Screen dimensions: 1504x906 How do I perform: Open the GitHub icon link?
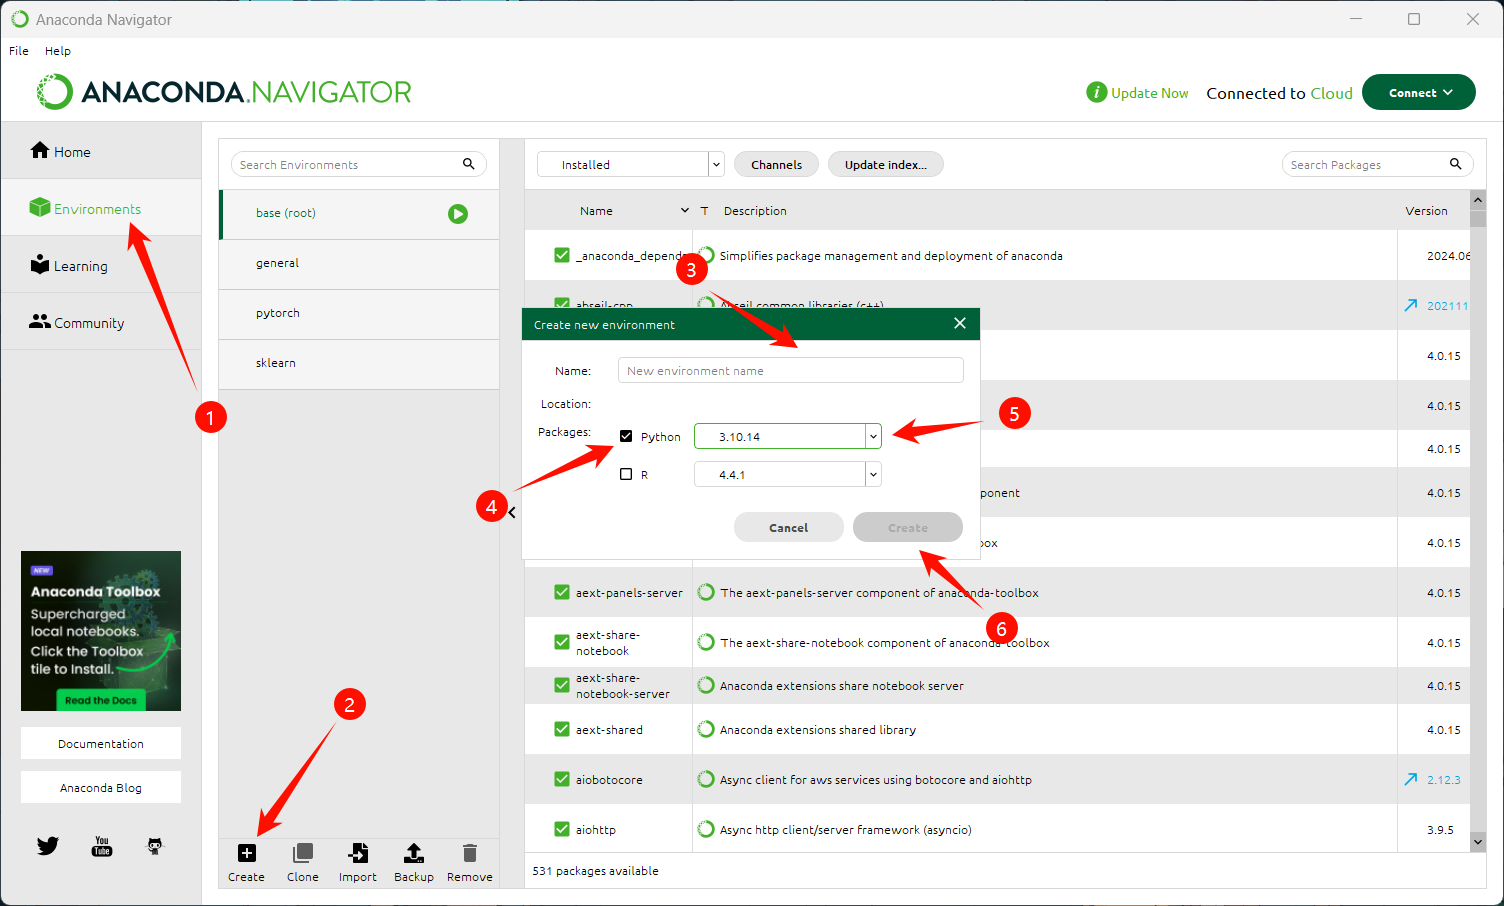coord(155,846)
